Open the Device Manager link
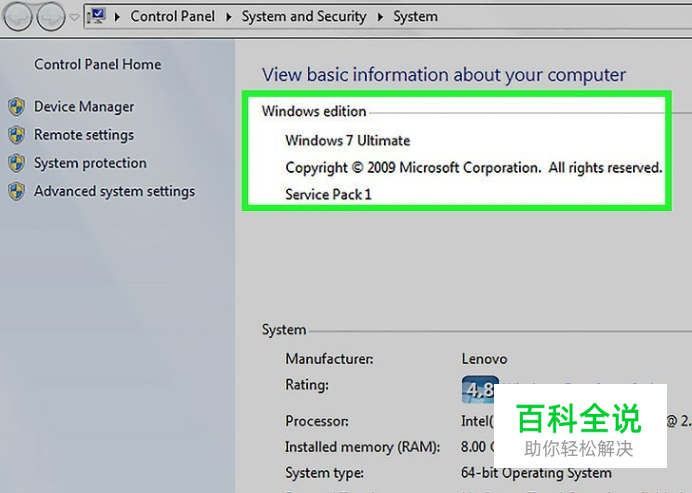This screenshot has width=692, height=493. (84, 107)
